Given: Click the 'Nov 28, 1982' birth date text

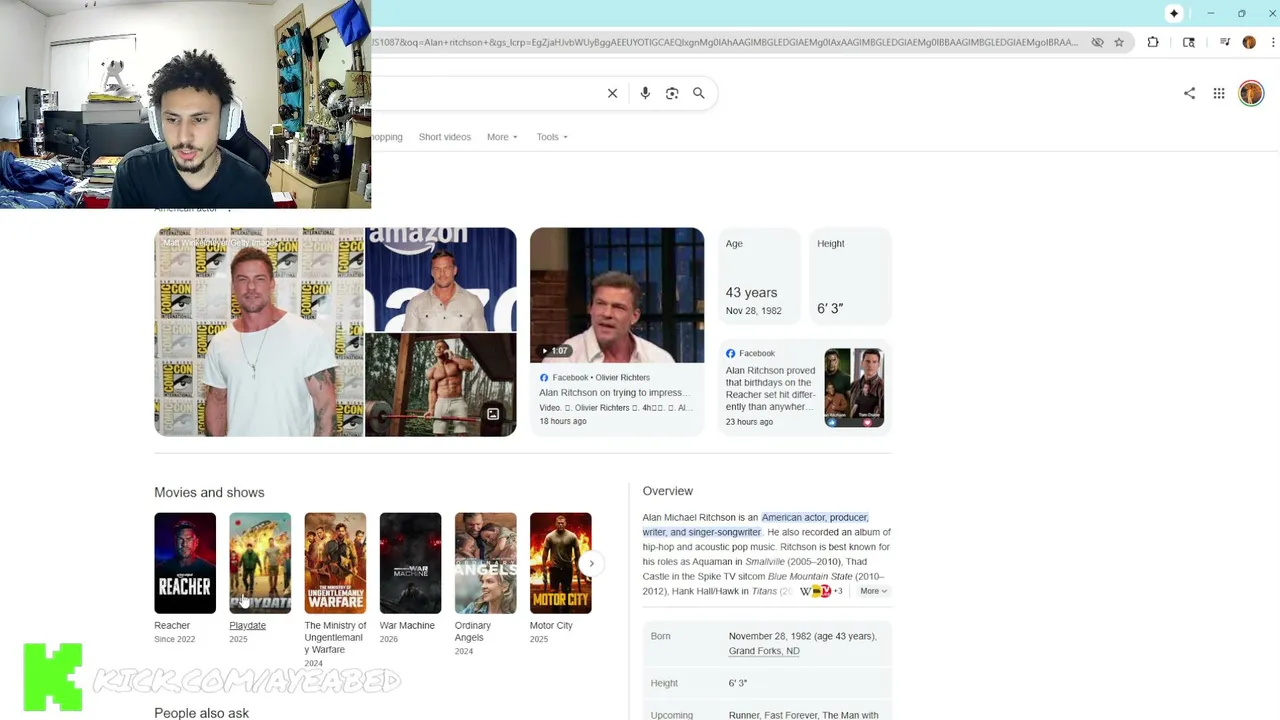Looking at the screenshot, I should (754, 311).
